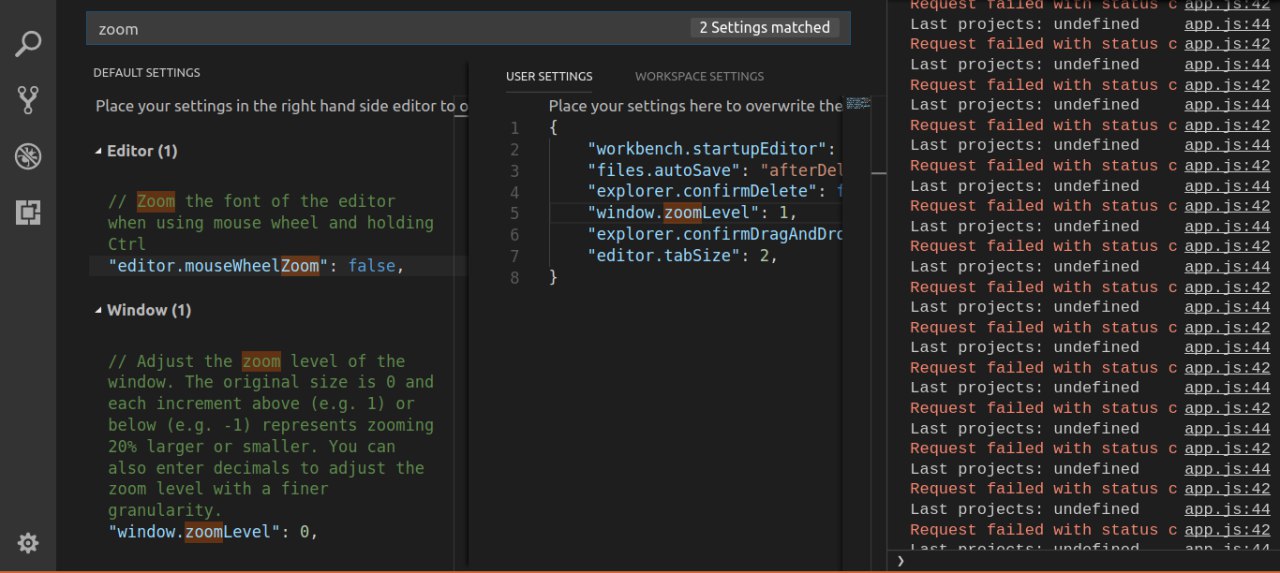Click the Default Settings header label

(x=147, y=72)
